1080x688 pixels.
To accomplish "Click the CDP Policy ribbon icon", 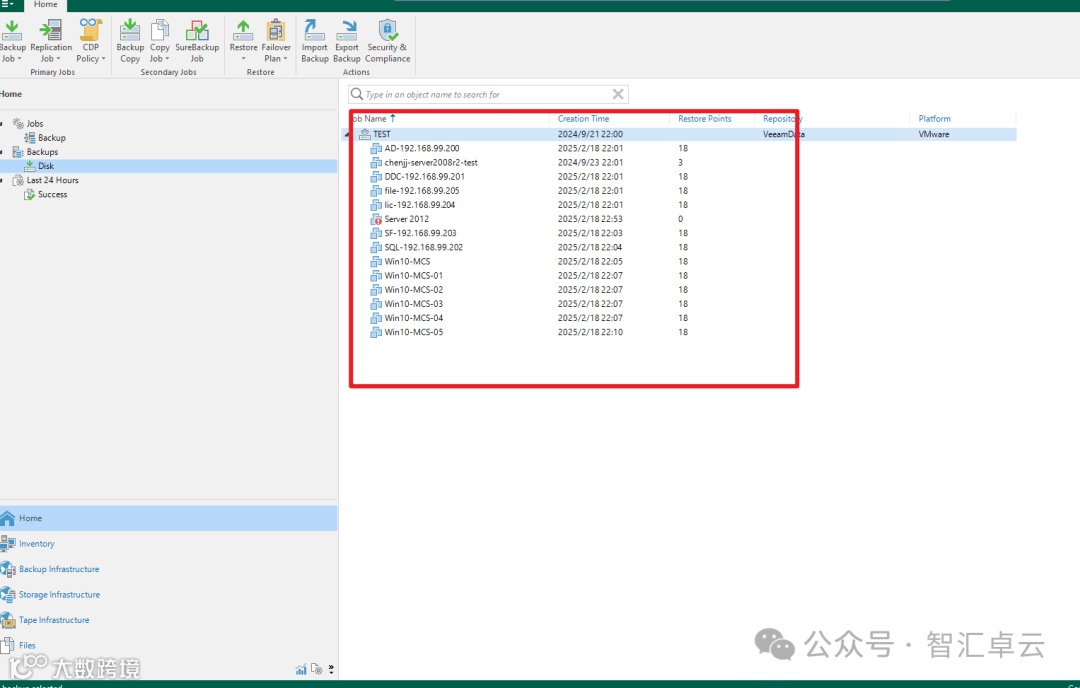I will (x=90, y=30).
